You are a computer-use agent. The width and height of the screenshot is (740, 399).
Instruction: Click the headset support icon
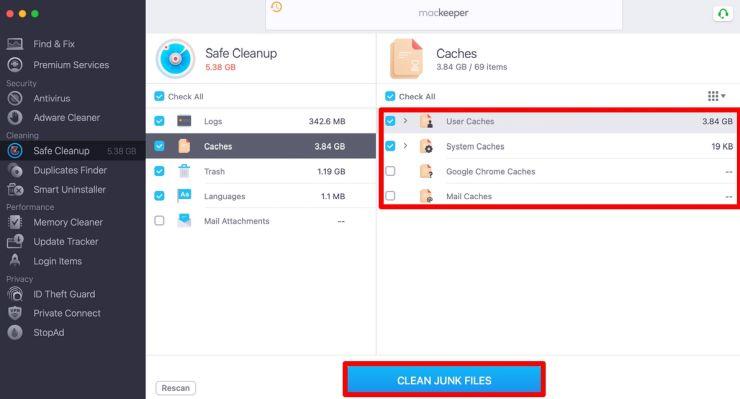(723, 14)
